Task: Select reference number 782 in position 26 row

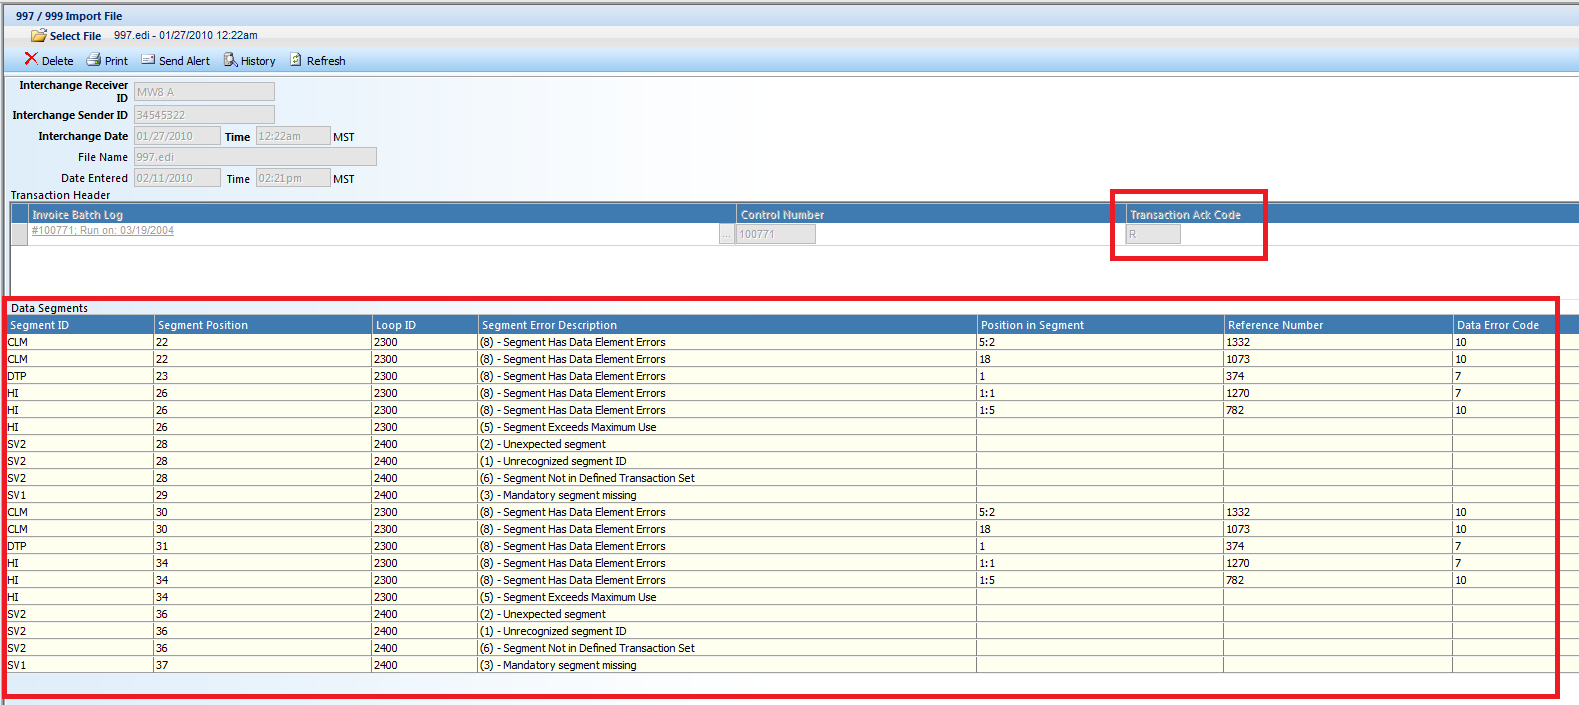Action: pyautogui.click(x=1339, y=410)
